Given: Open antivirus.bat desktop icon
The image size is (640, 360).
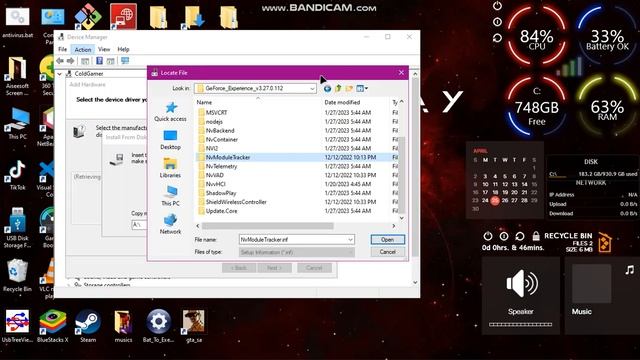Looking at the screenshot, I should (x=18, y=22).
